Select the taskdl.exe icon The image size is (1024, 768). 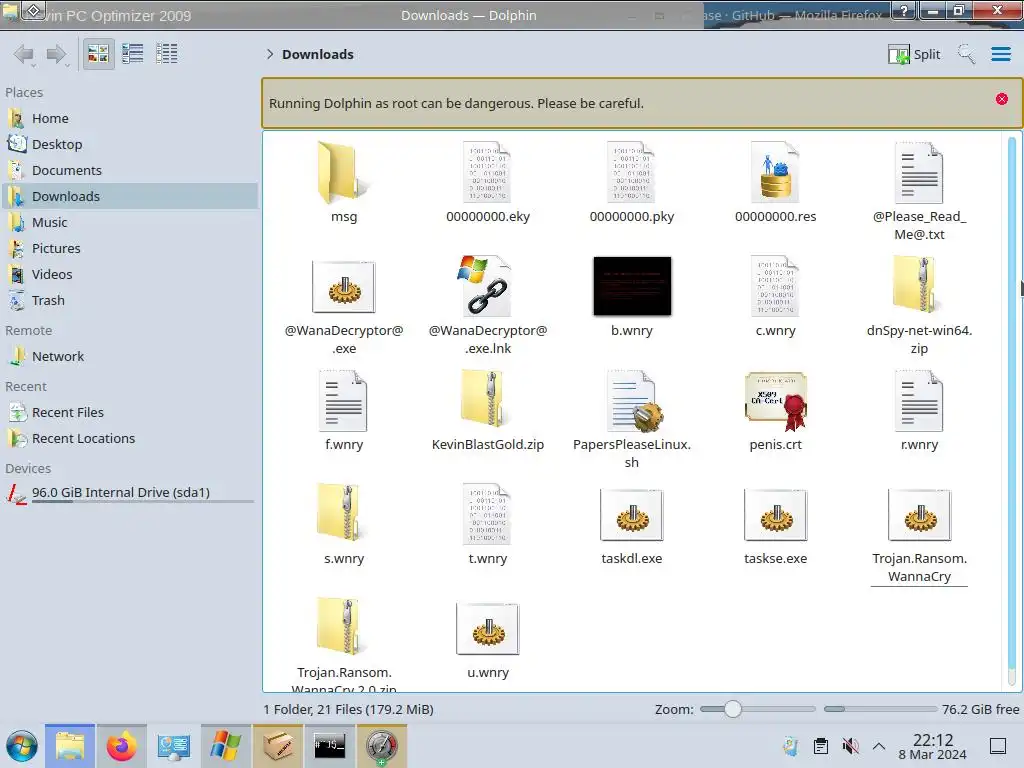coord(632,515)
